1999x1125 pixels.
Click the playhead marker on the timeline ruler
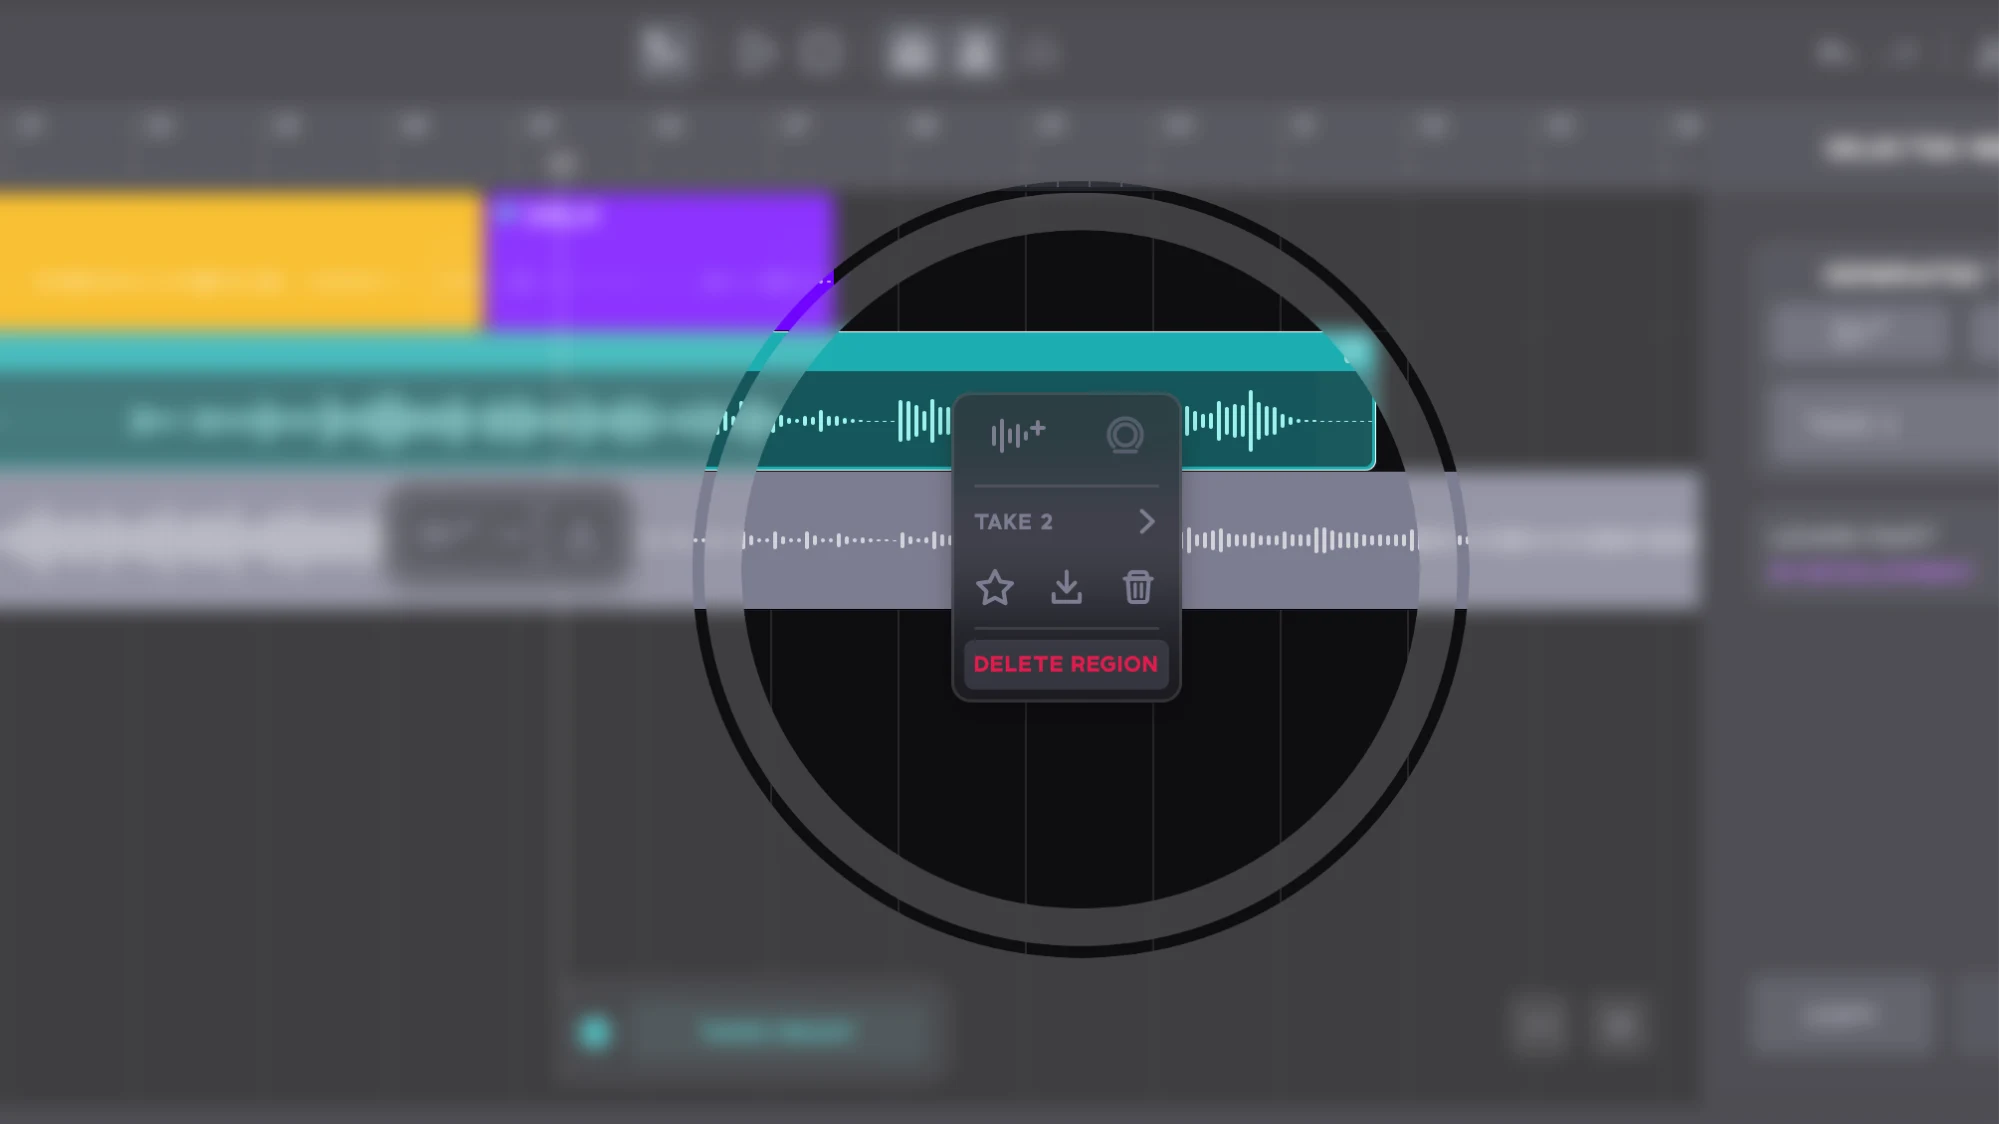pyautogui.click(x=561, y=162)
